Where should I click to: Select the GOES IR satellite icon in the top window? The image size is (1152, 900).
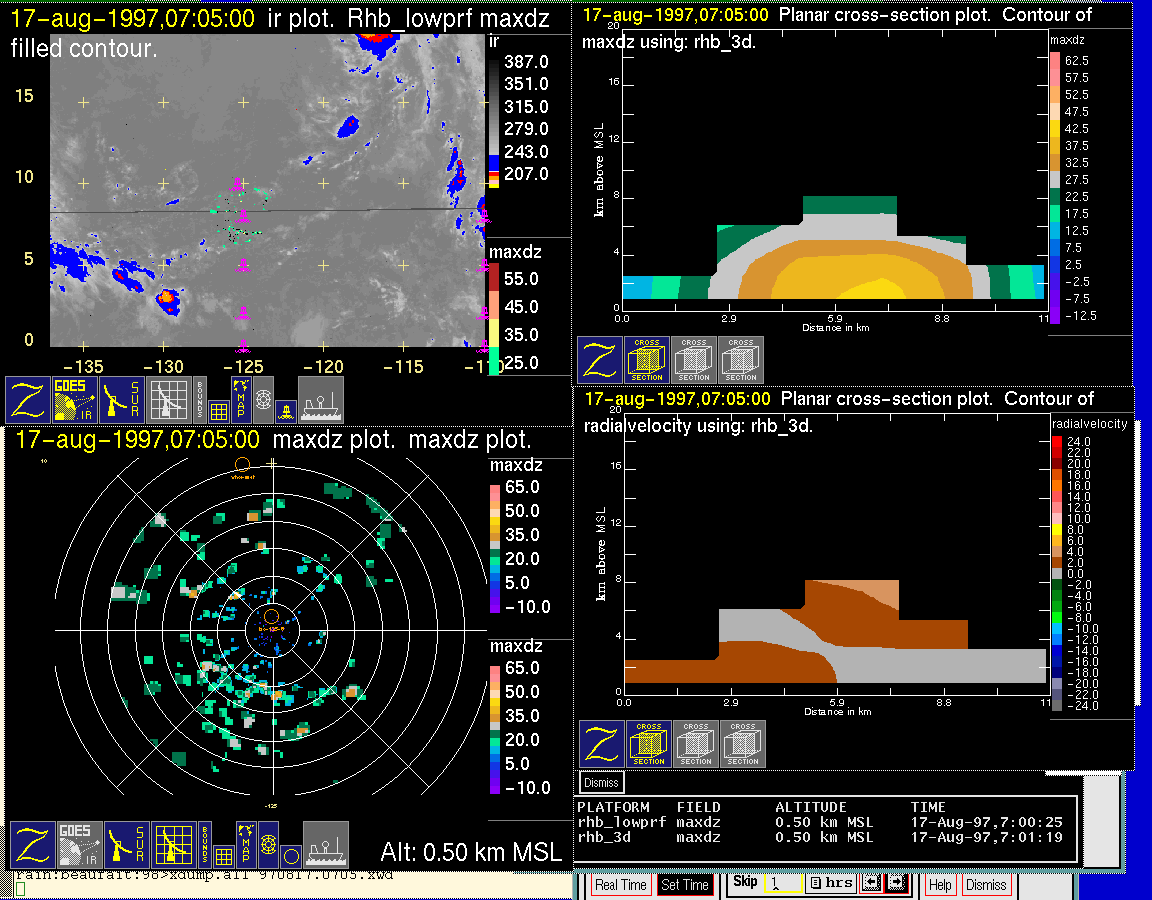pos(76,400)
